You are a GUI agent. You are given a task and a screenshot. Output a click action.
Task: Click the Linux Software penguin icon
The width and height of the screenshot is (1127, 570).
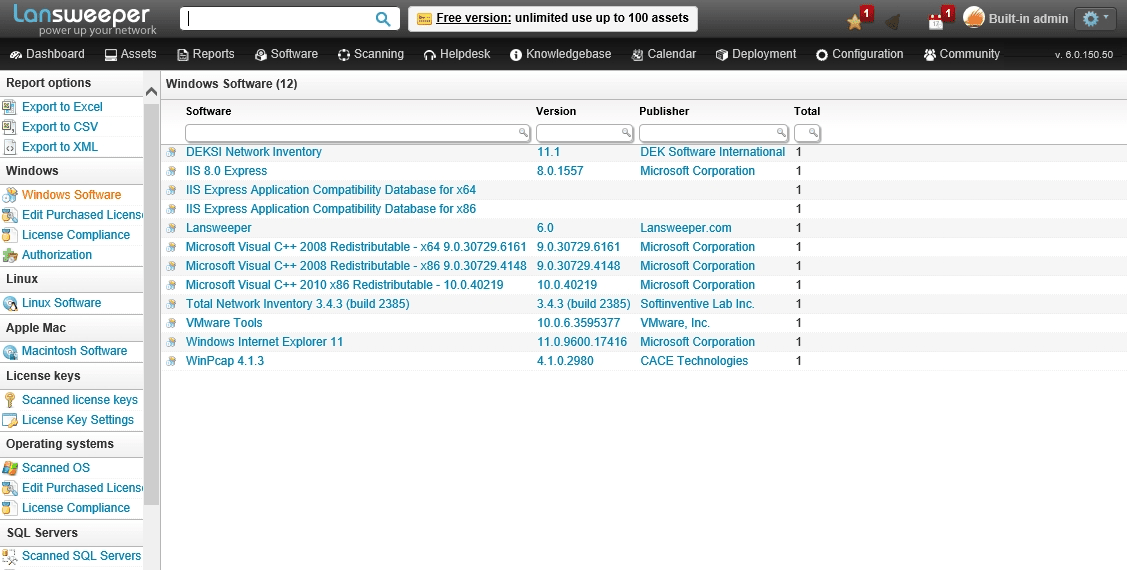9,303
